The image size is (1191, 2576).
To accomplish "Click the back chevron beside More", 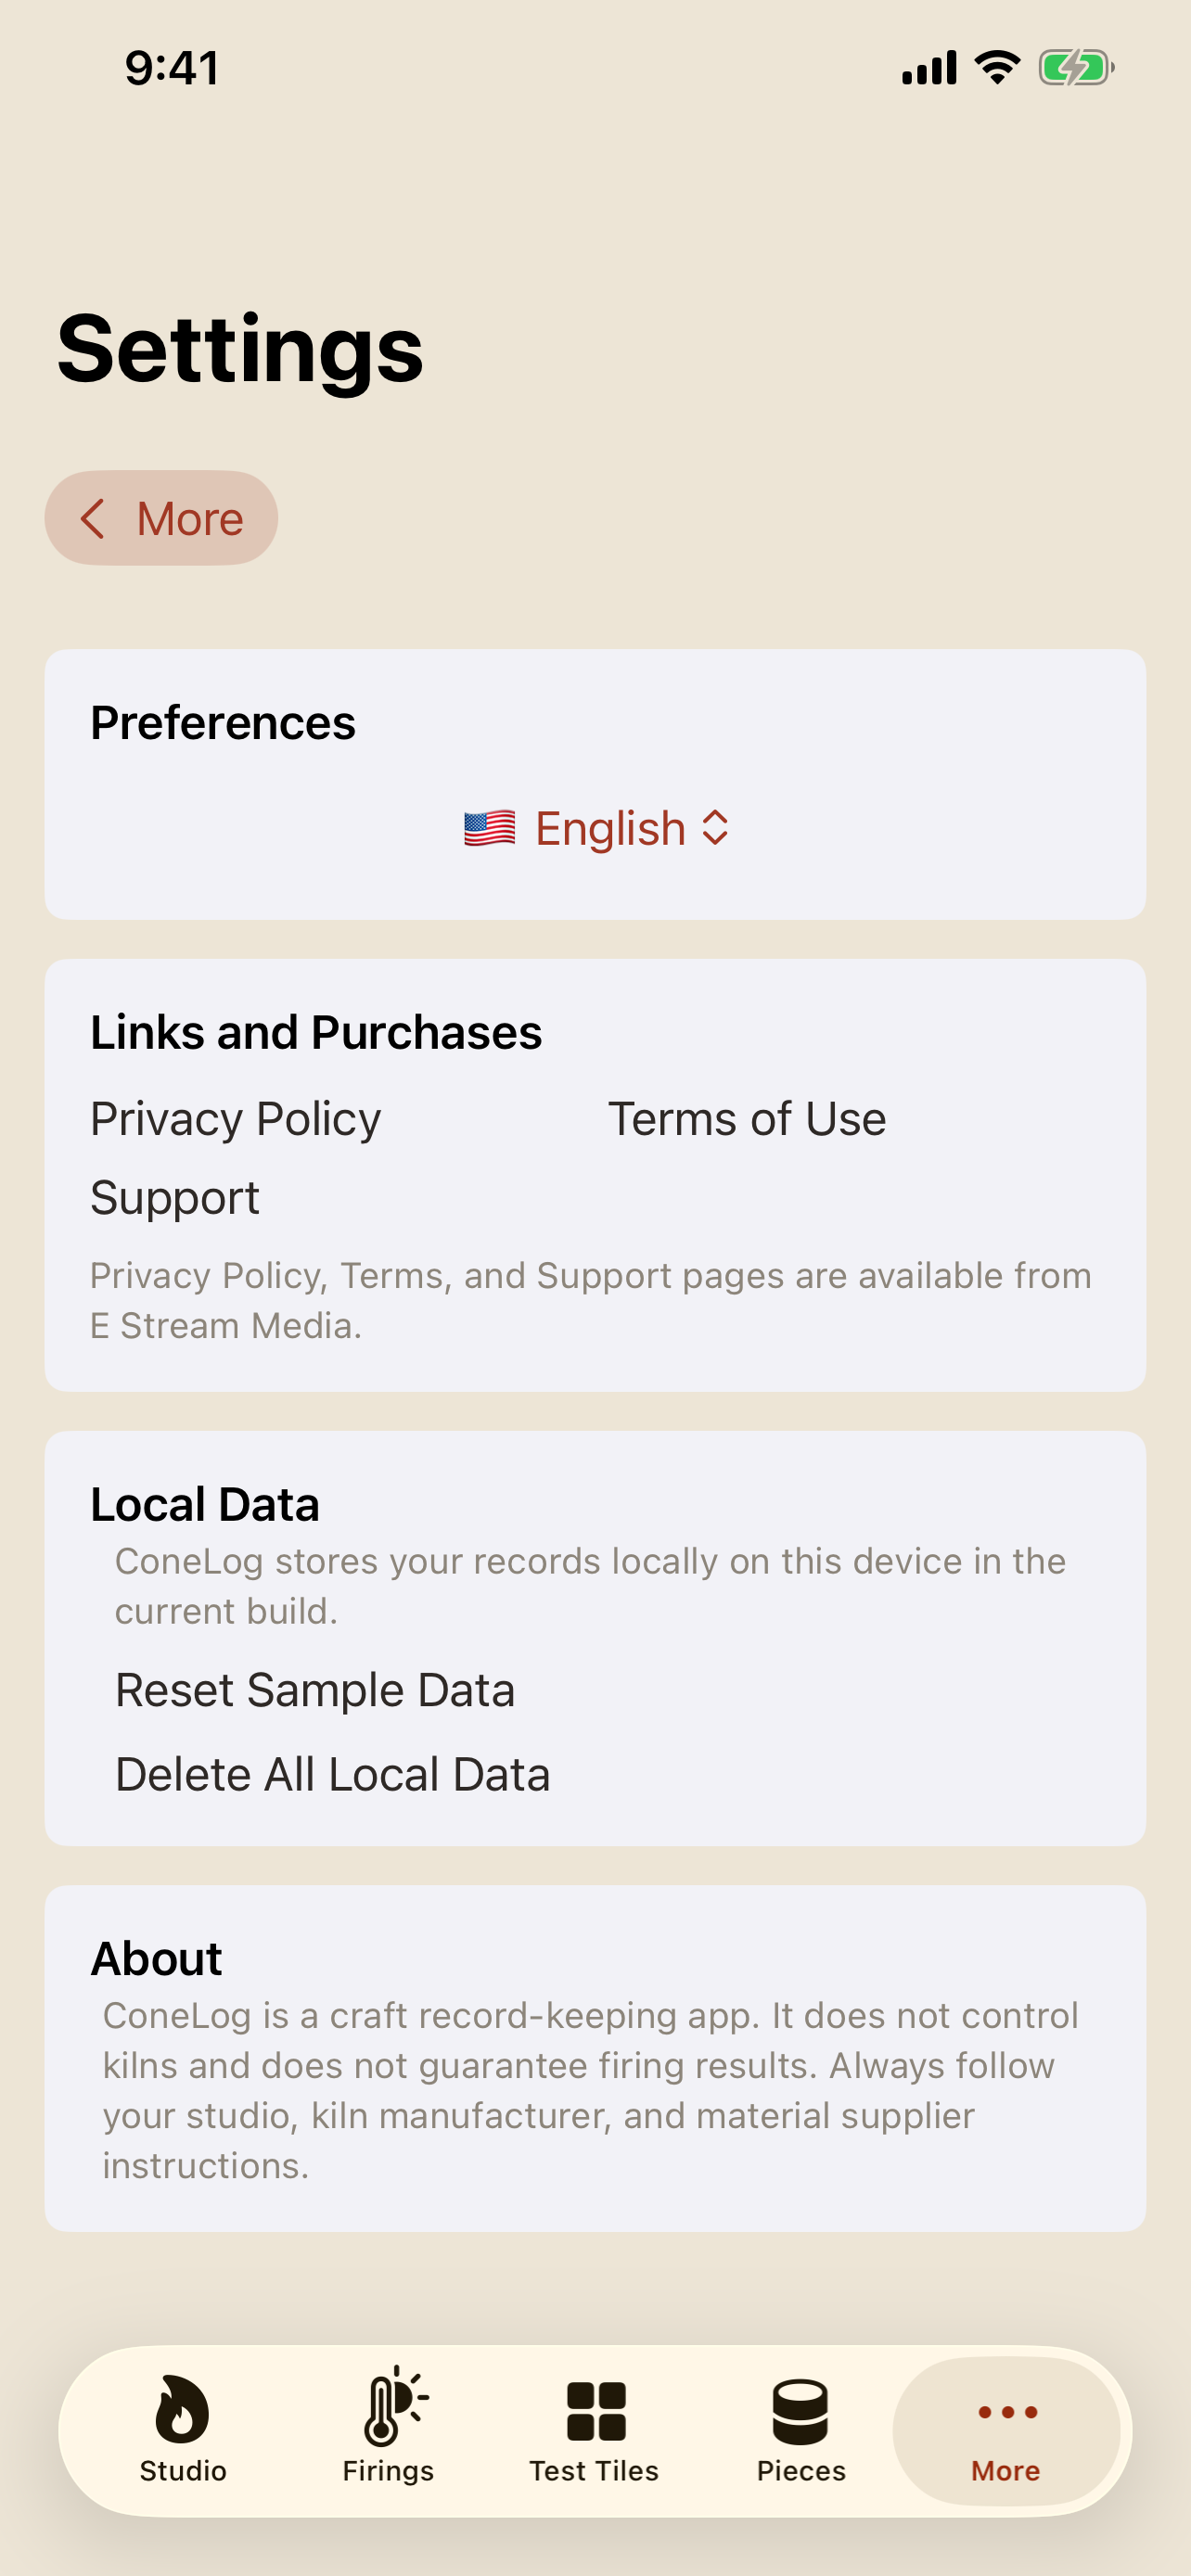I will click(x=92, y=519).
